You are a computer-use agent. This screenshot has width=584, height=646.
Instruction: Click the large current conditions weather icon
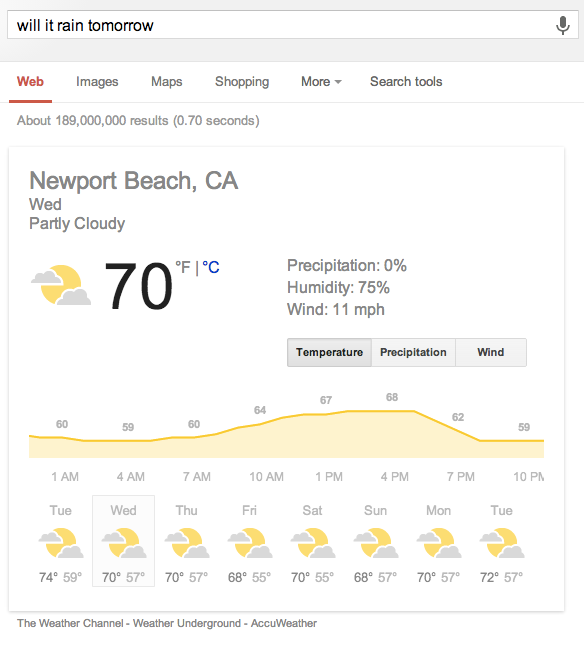[x=61, y=285]
